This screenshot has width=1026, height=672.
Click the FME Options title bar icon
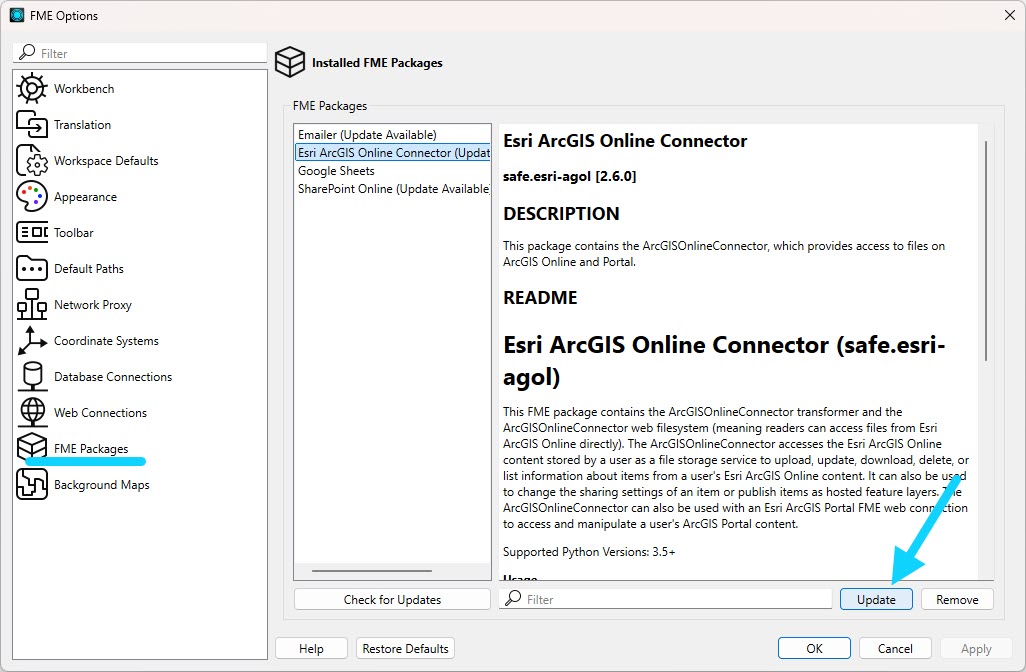pyautogui.click(x=16, y=15)
